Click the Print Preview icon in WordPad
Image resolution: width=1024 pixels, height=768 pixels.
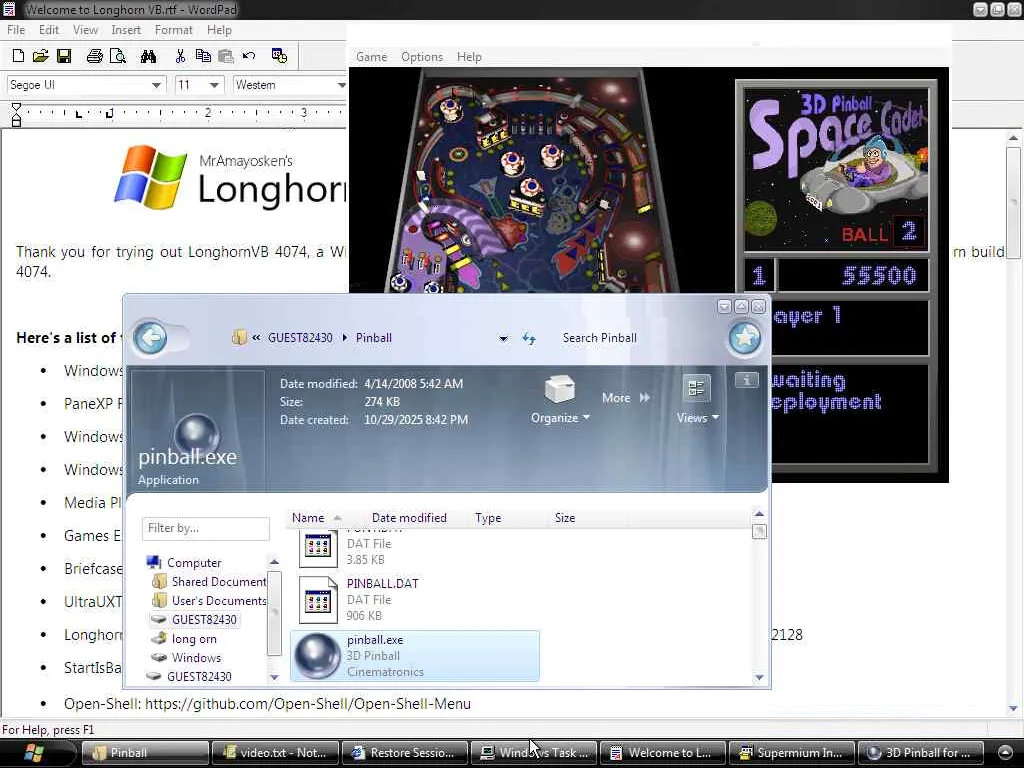point(118,56)
